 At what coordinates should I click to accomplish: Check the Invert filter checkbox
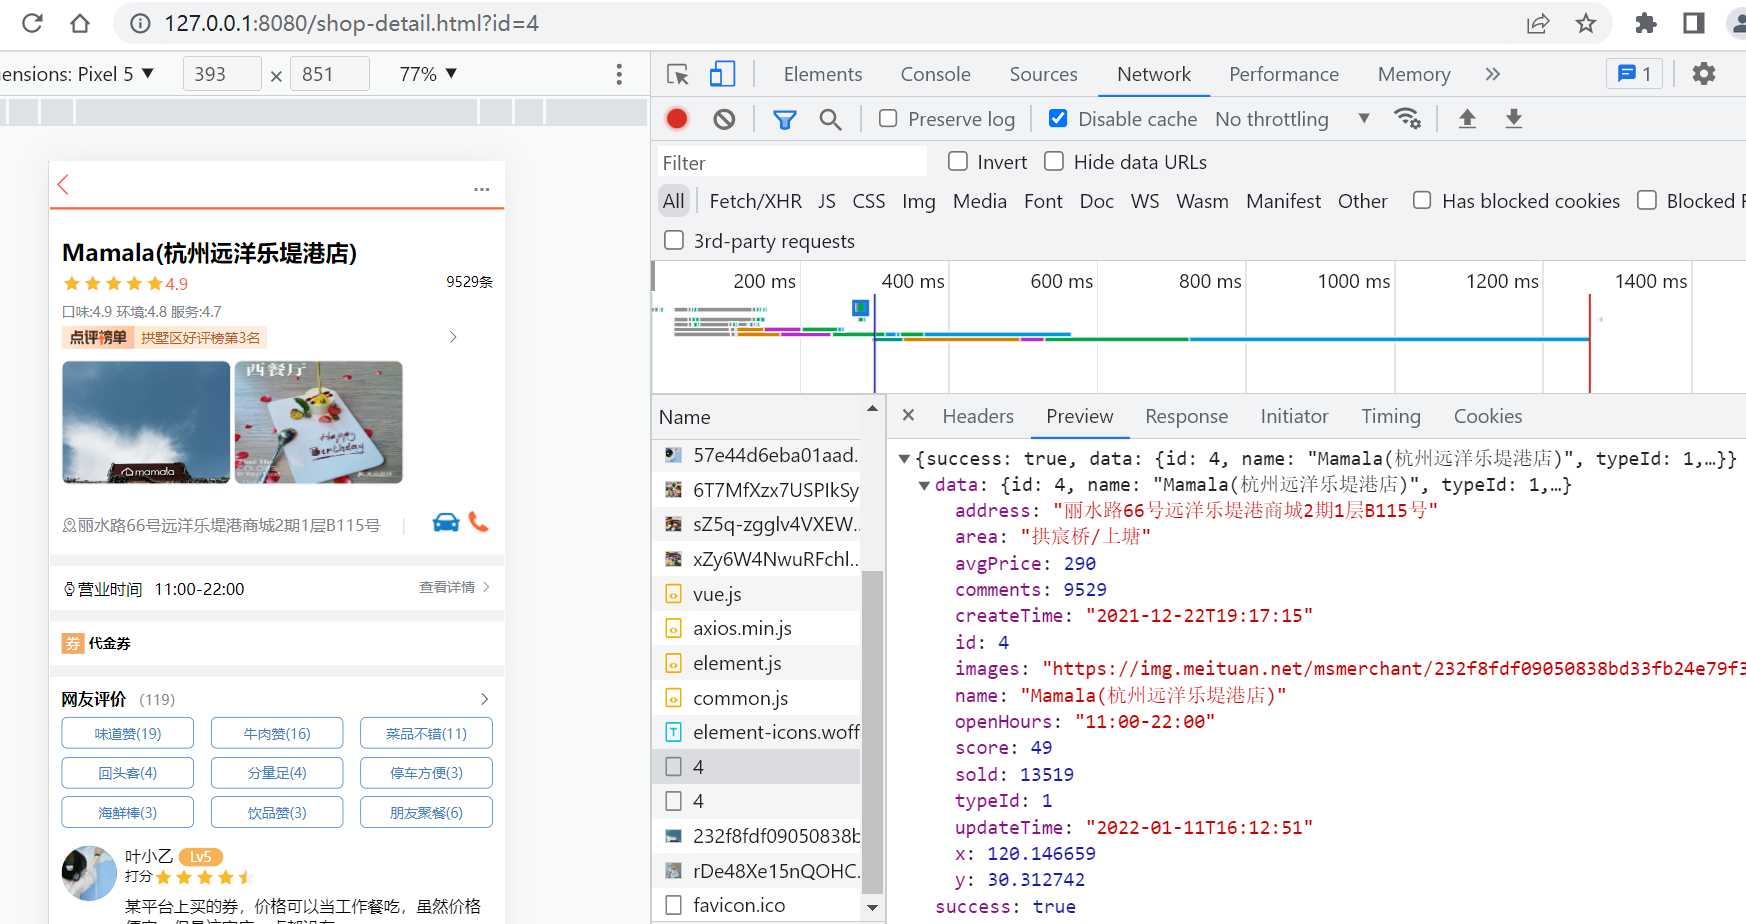point(958,161)
